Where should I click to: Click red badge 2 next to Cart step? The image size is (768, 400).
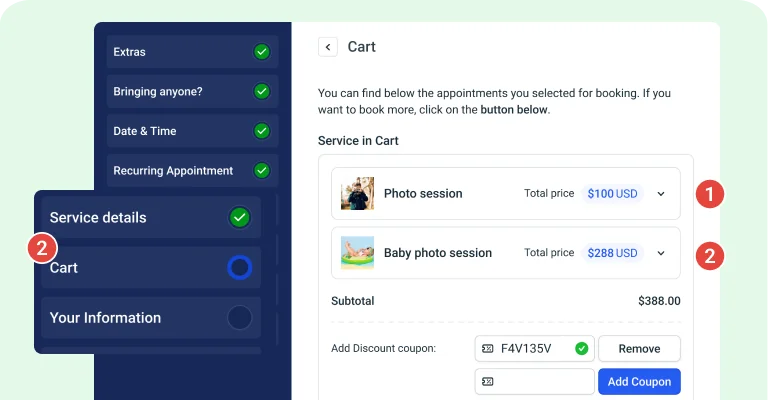pyautogui.click(x=42, y=248)
